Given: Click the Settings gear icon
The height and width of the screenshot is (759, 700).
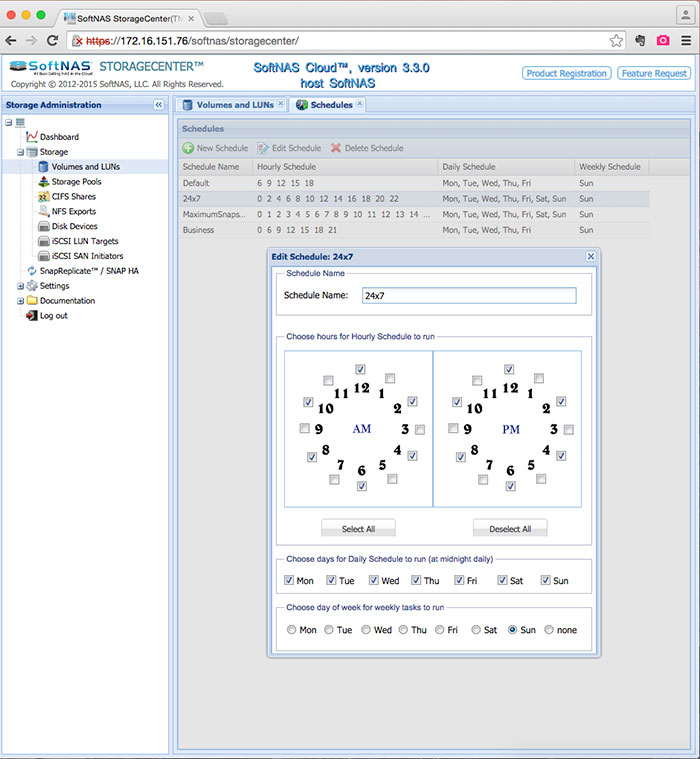Looking at the screenshot, I should (32, 286).
